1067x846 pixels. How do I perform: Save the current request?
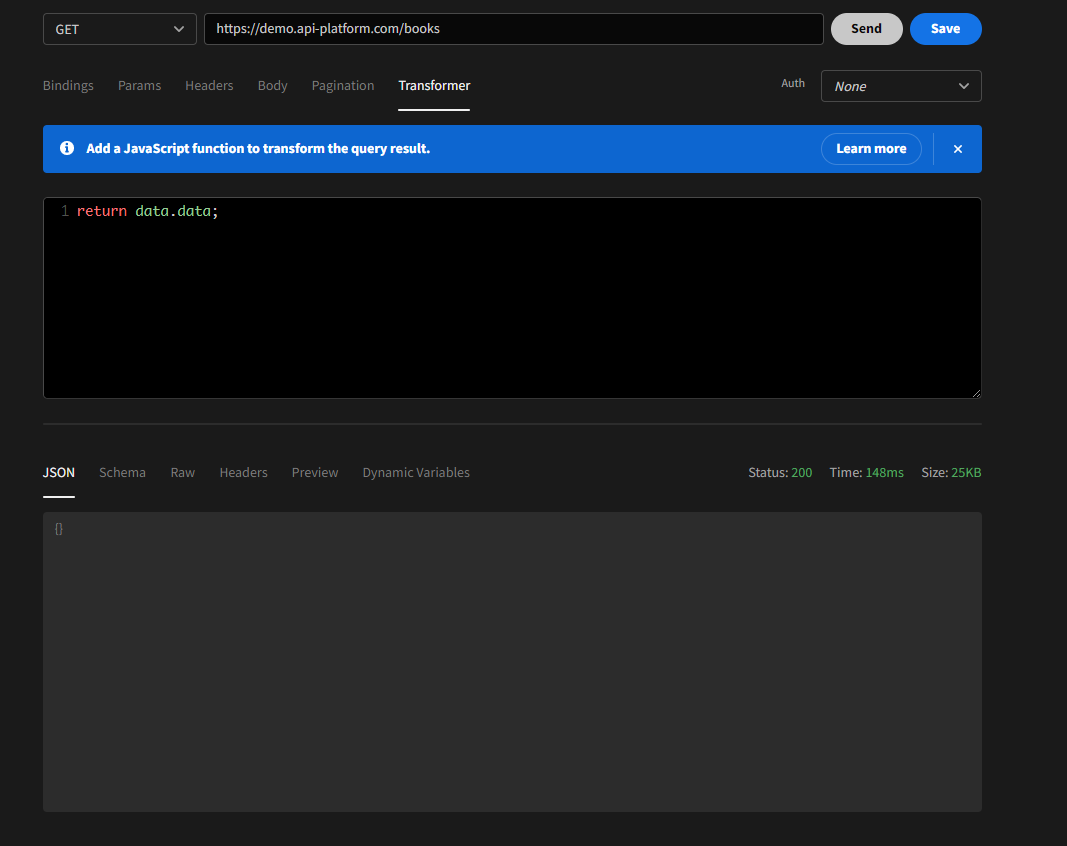click(x=945, y=29)
